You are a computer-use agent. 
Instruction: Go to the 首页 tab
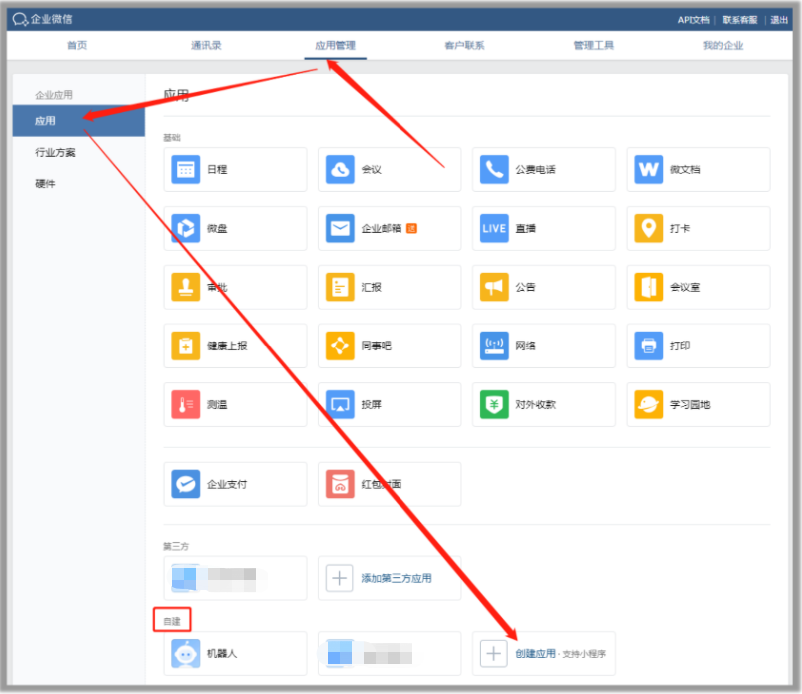pyautogui.click(x=77, y=46)
